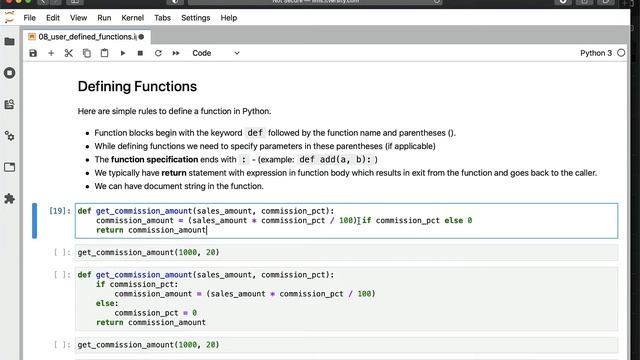
Task: Click the if/else get_commission_amount definition cell
Action: 346,298
